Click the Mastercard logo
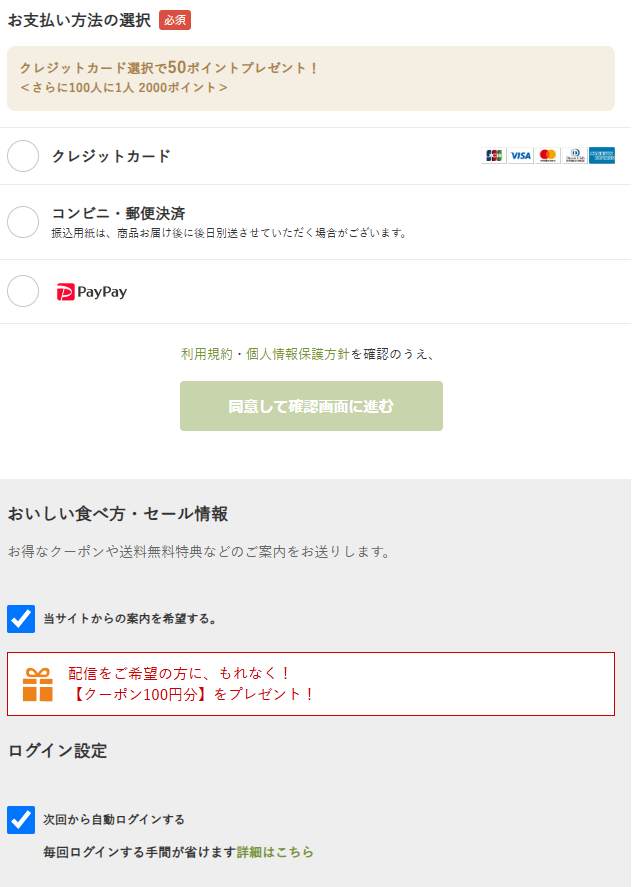Viewport: 640px width, 887px height. tap(547, 155)
